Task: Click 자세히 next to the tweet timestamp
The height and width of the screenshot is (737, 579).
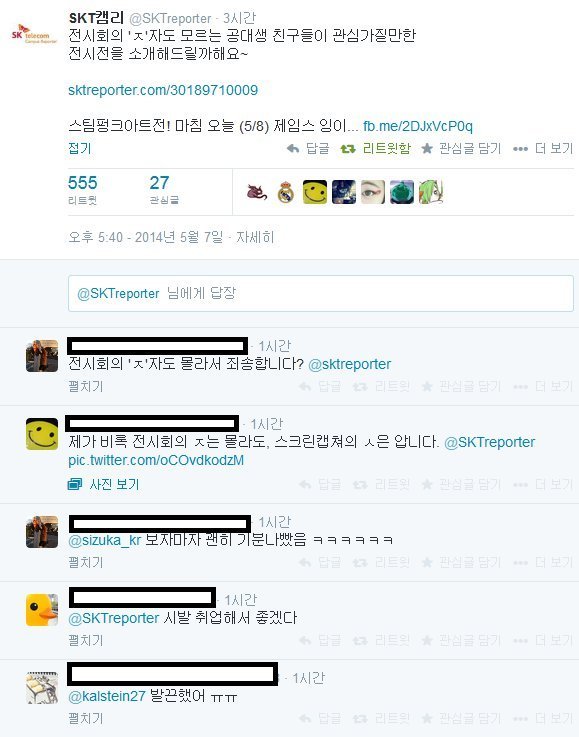Action: coord(255,237)
